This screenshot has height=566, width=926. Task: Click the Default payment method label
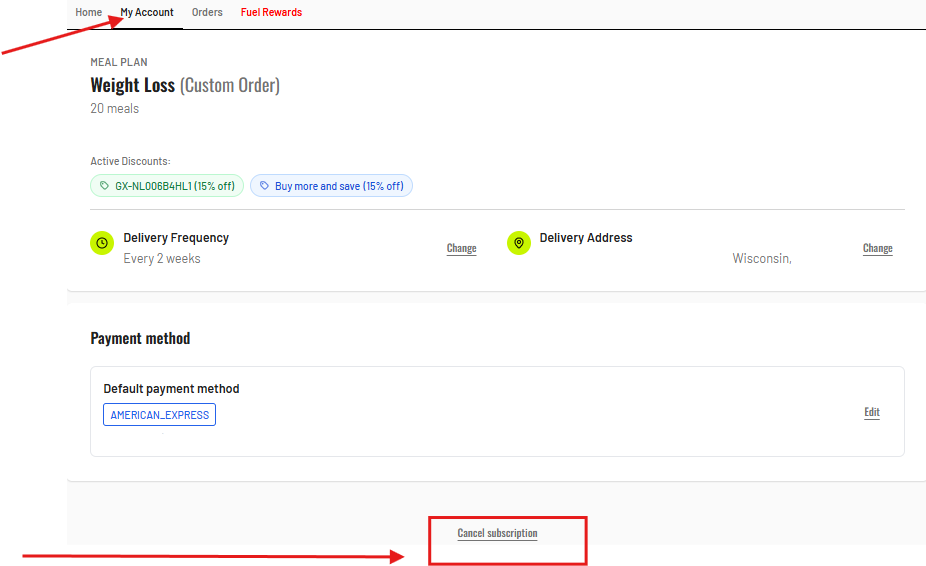coord(171,389)
